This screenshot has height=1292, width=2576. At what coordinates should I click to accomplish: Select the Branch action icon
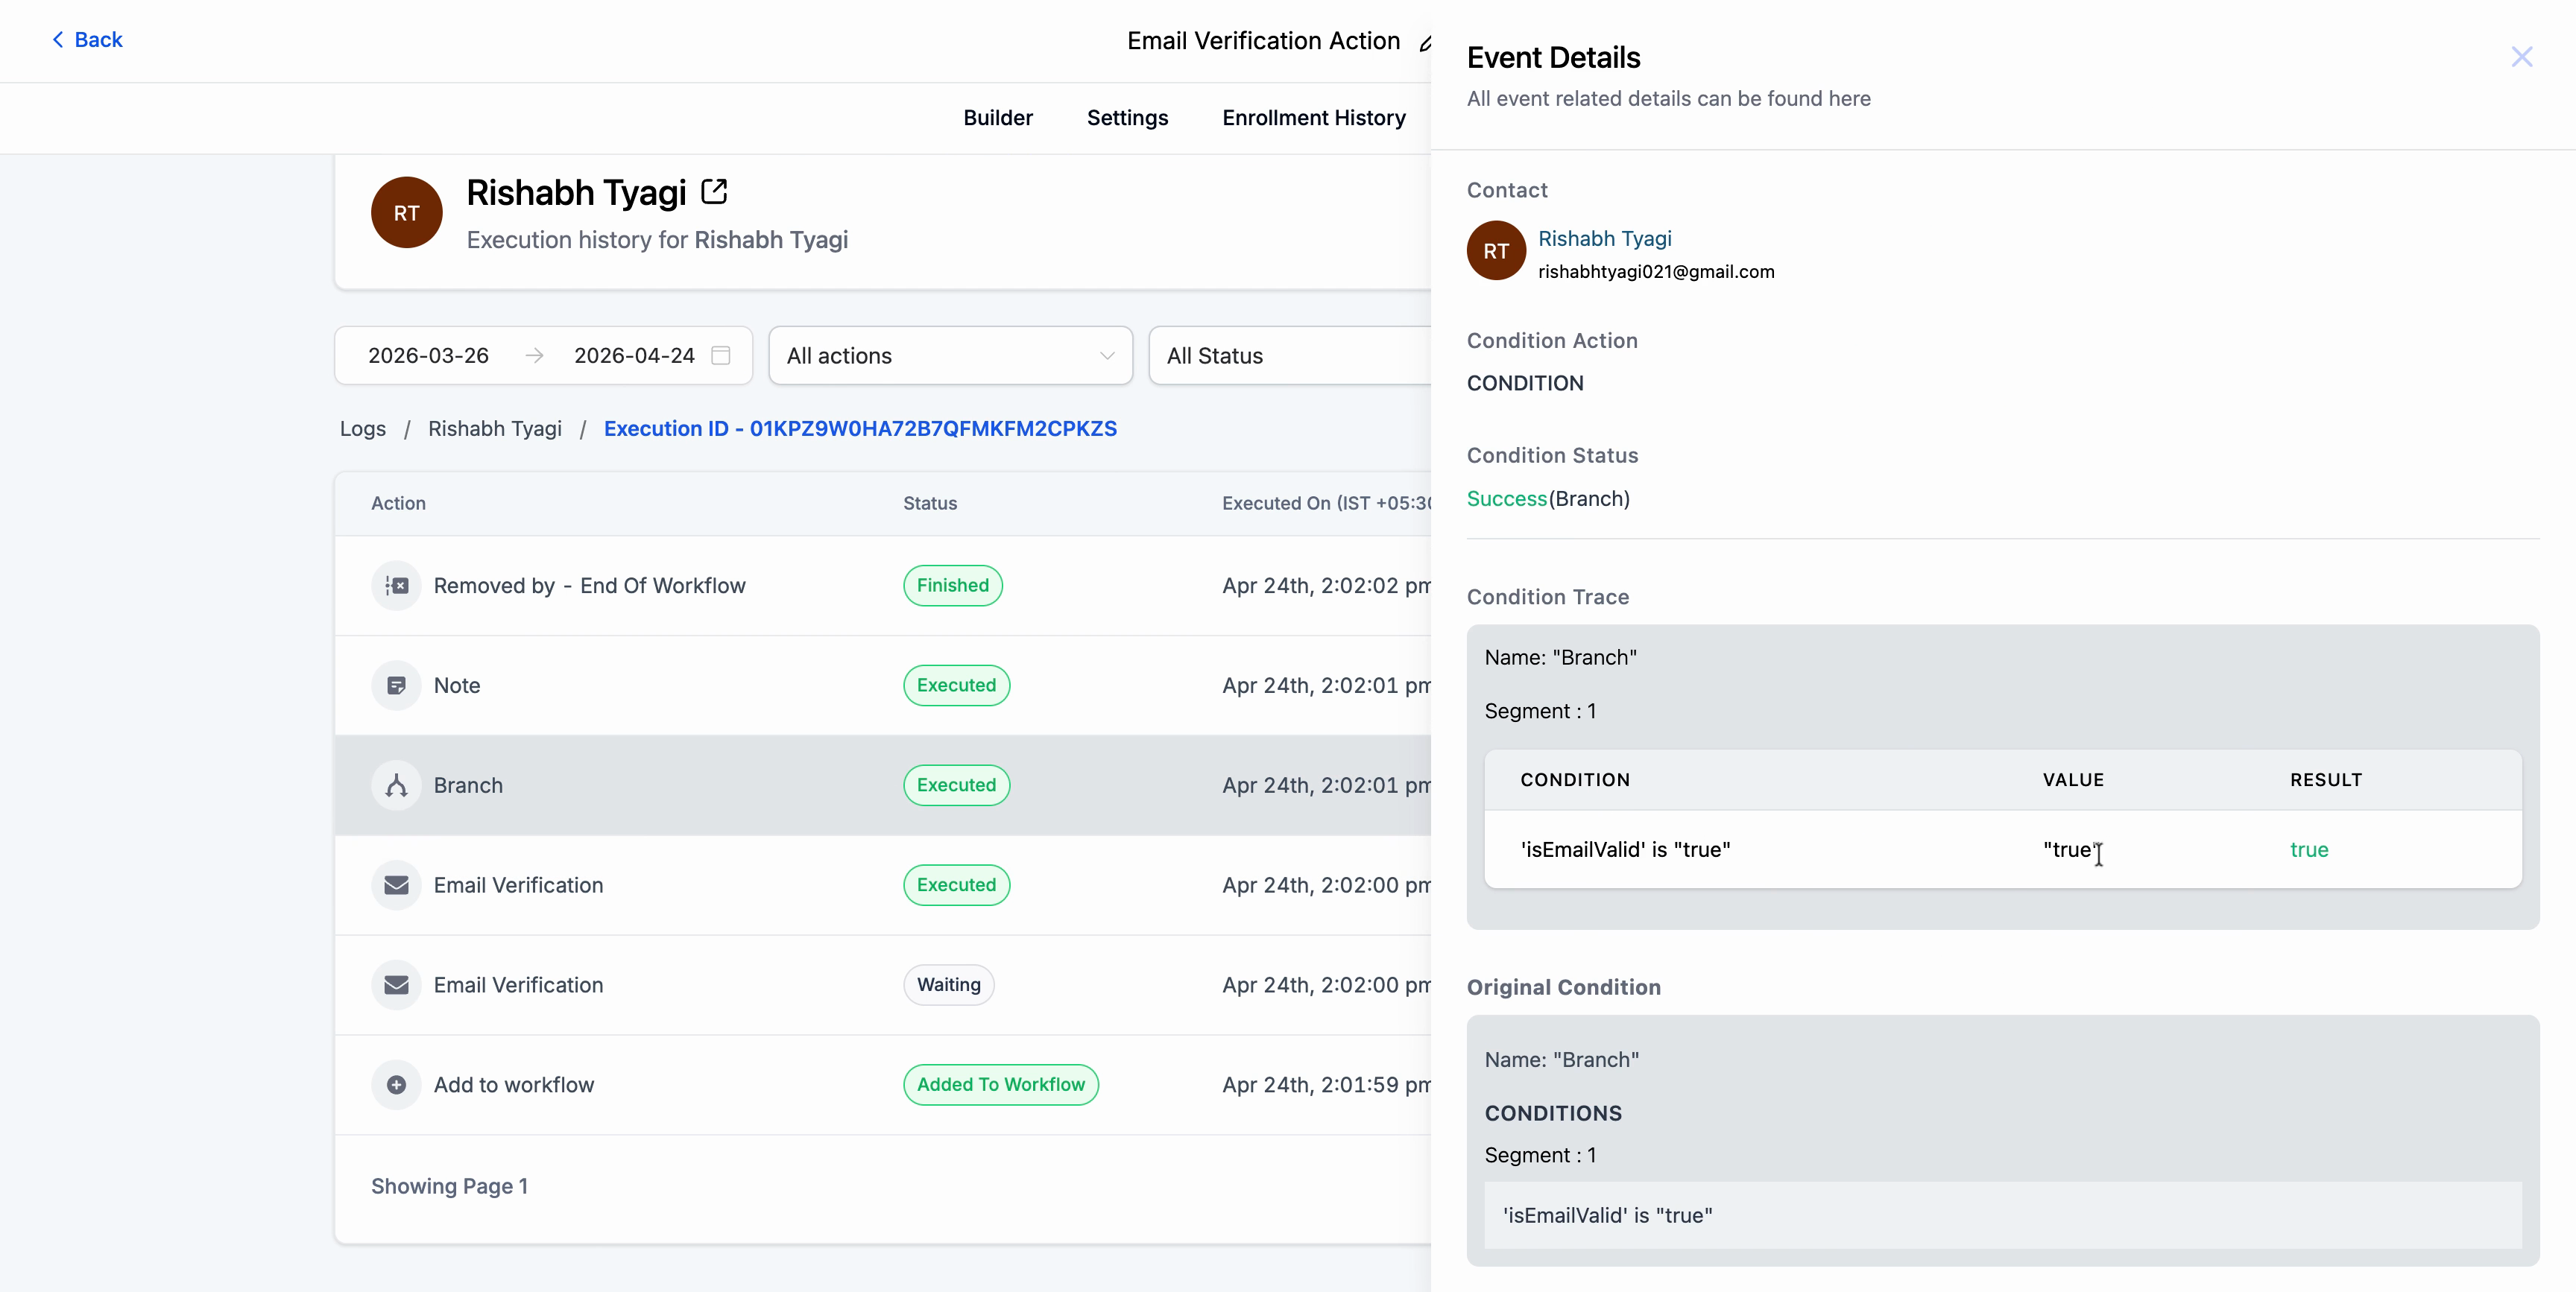[395, 785]
